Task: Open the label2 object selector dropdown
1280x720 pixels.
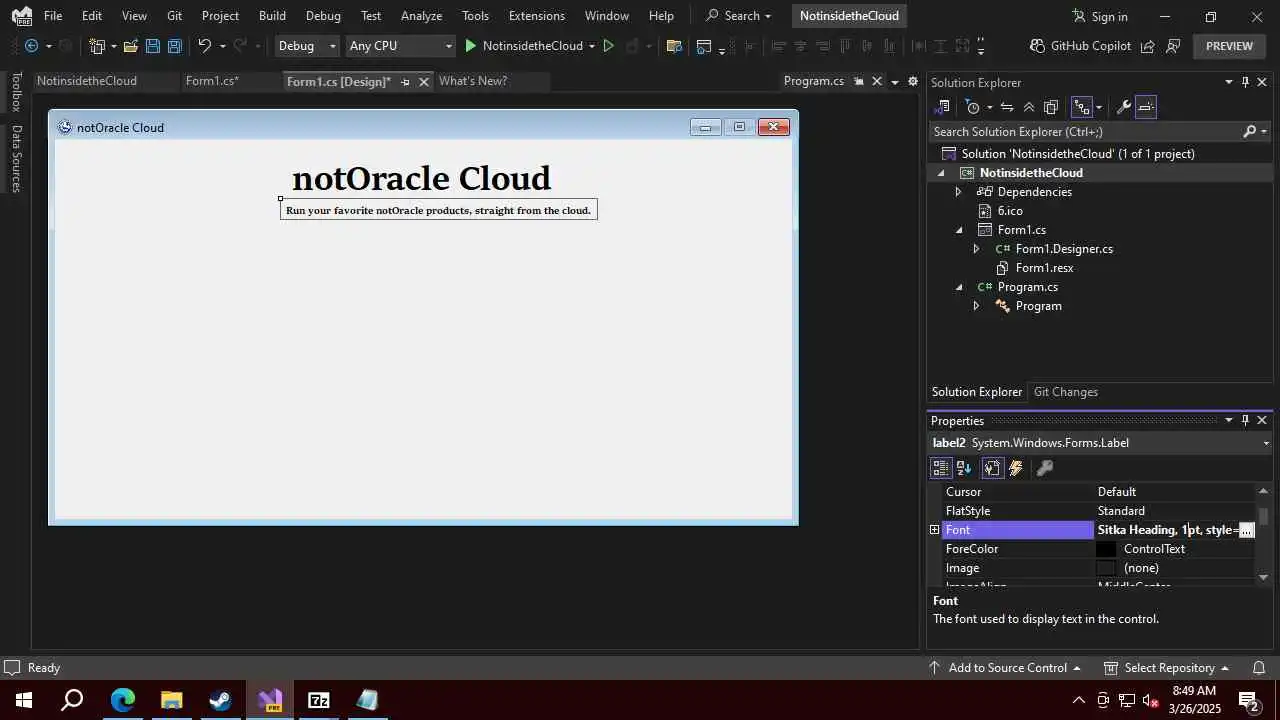Action: pyautogui.click(x=1266, y=443)
